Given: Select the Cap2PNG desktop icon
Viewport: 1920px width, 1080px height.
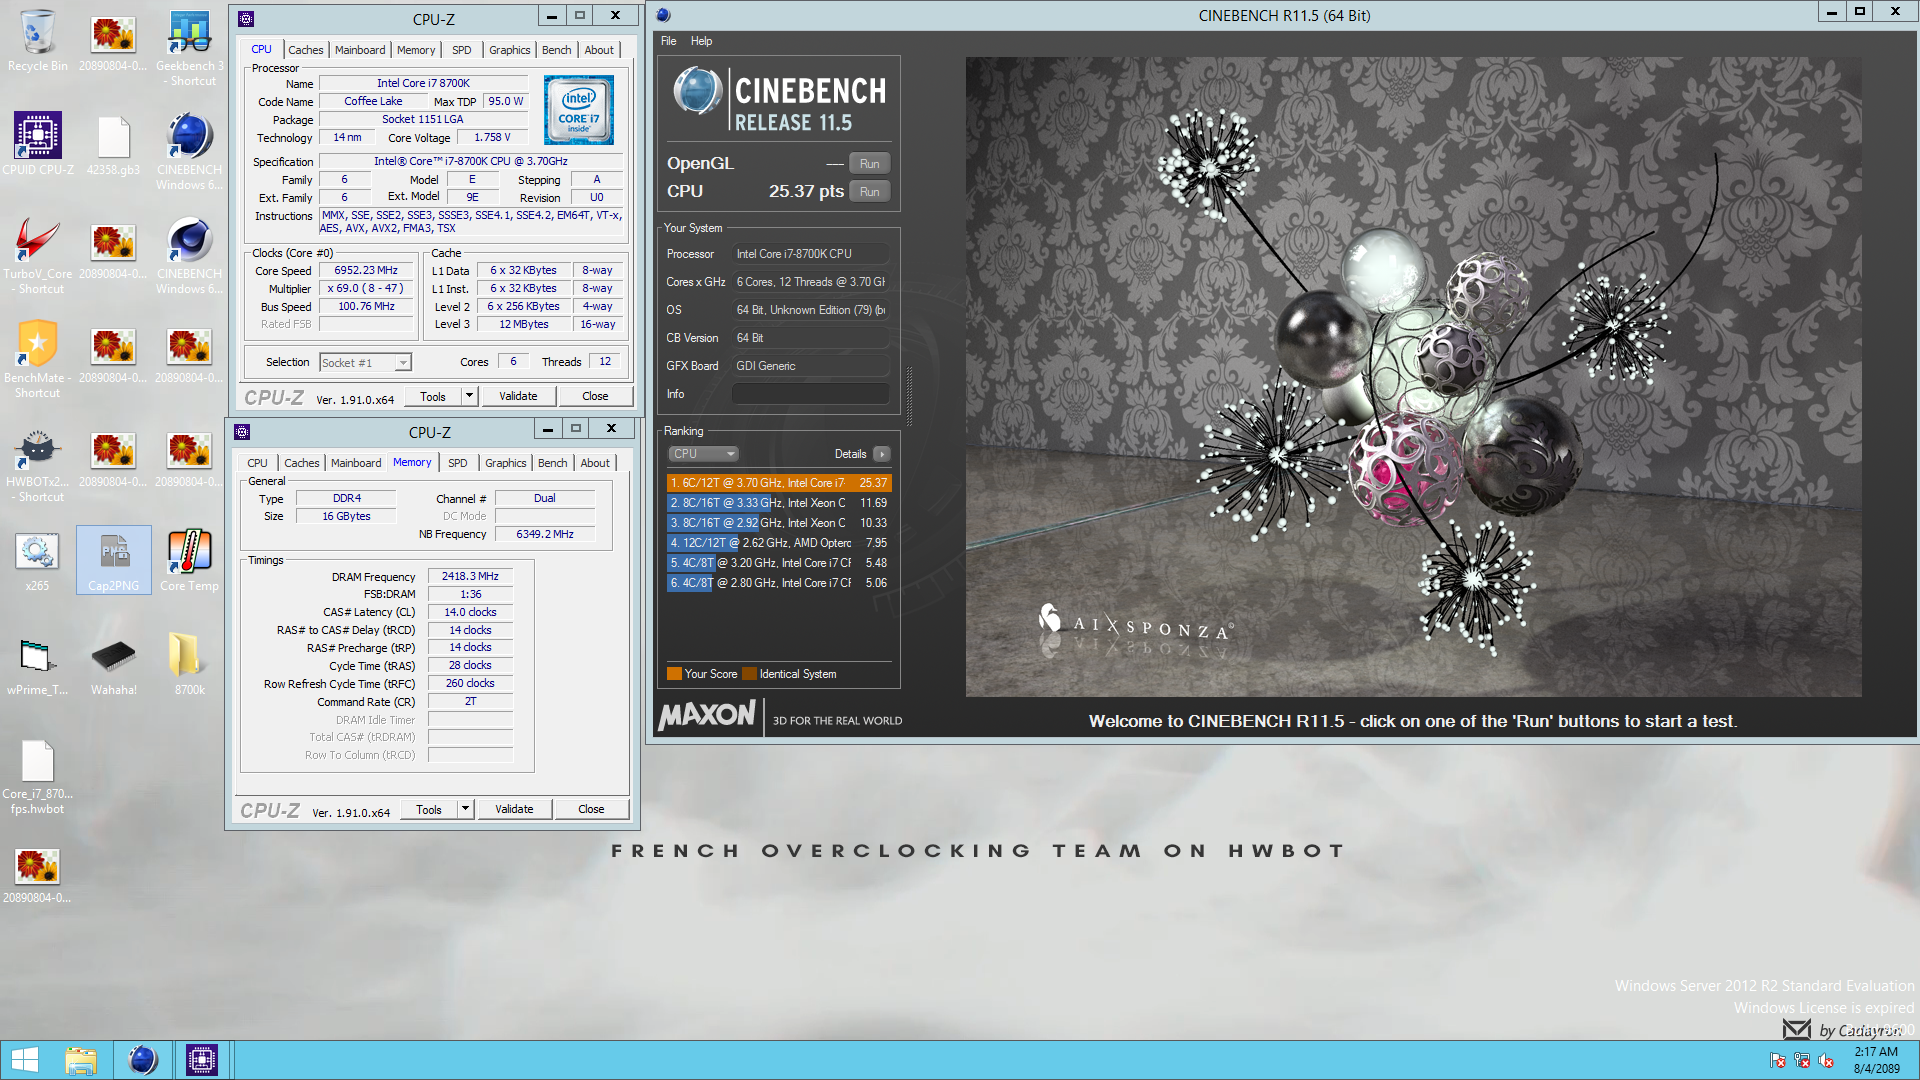Looking at the screenshot, I should click(x=113, y=560).
